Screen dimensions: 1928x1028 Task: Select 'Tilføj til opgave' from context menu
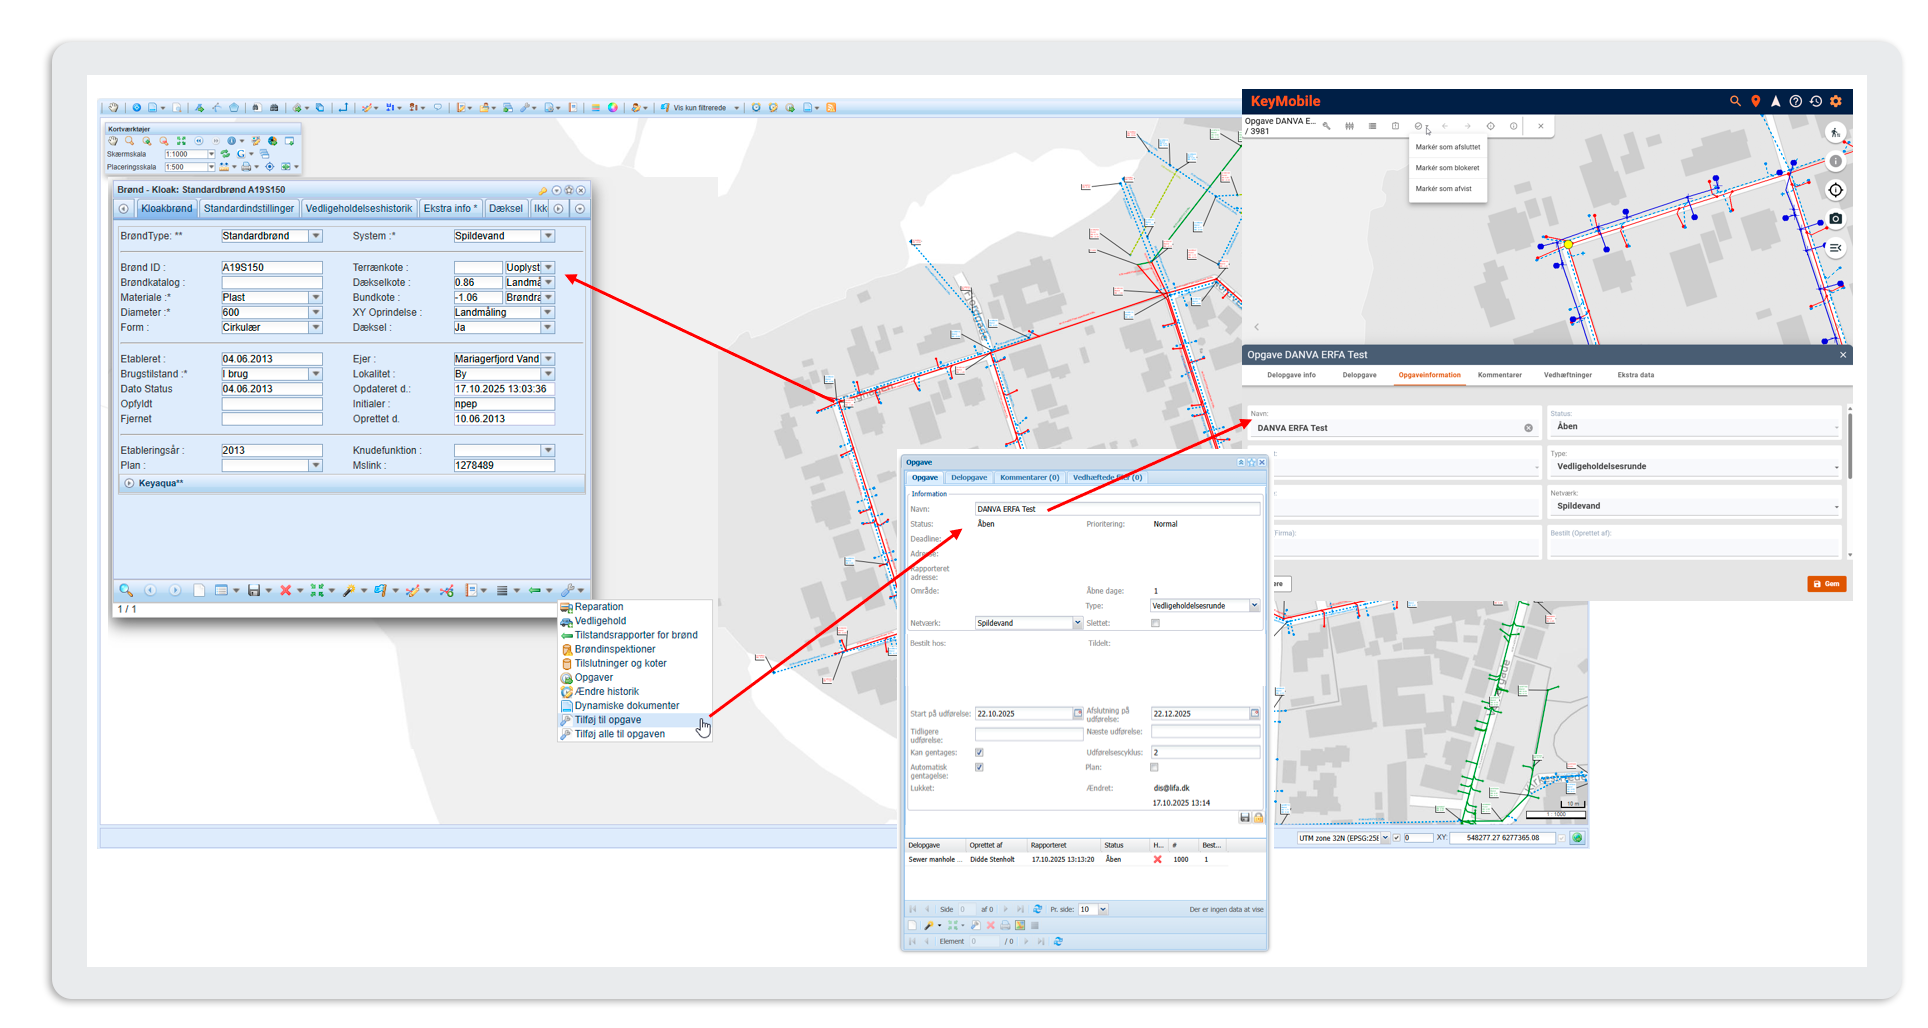[x=608, y=720]
